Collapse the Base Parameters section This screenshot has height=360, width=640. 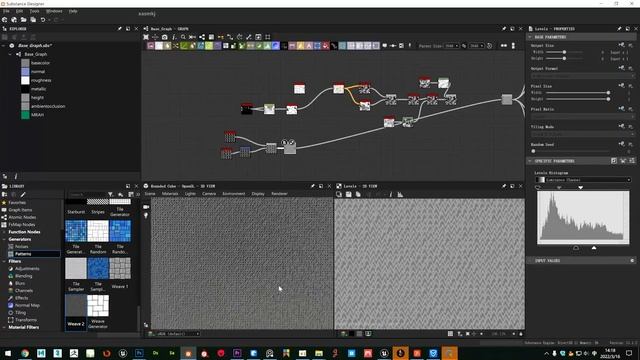(530, 37)
